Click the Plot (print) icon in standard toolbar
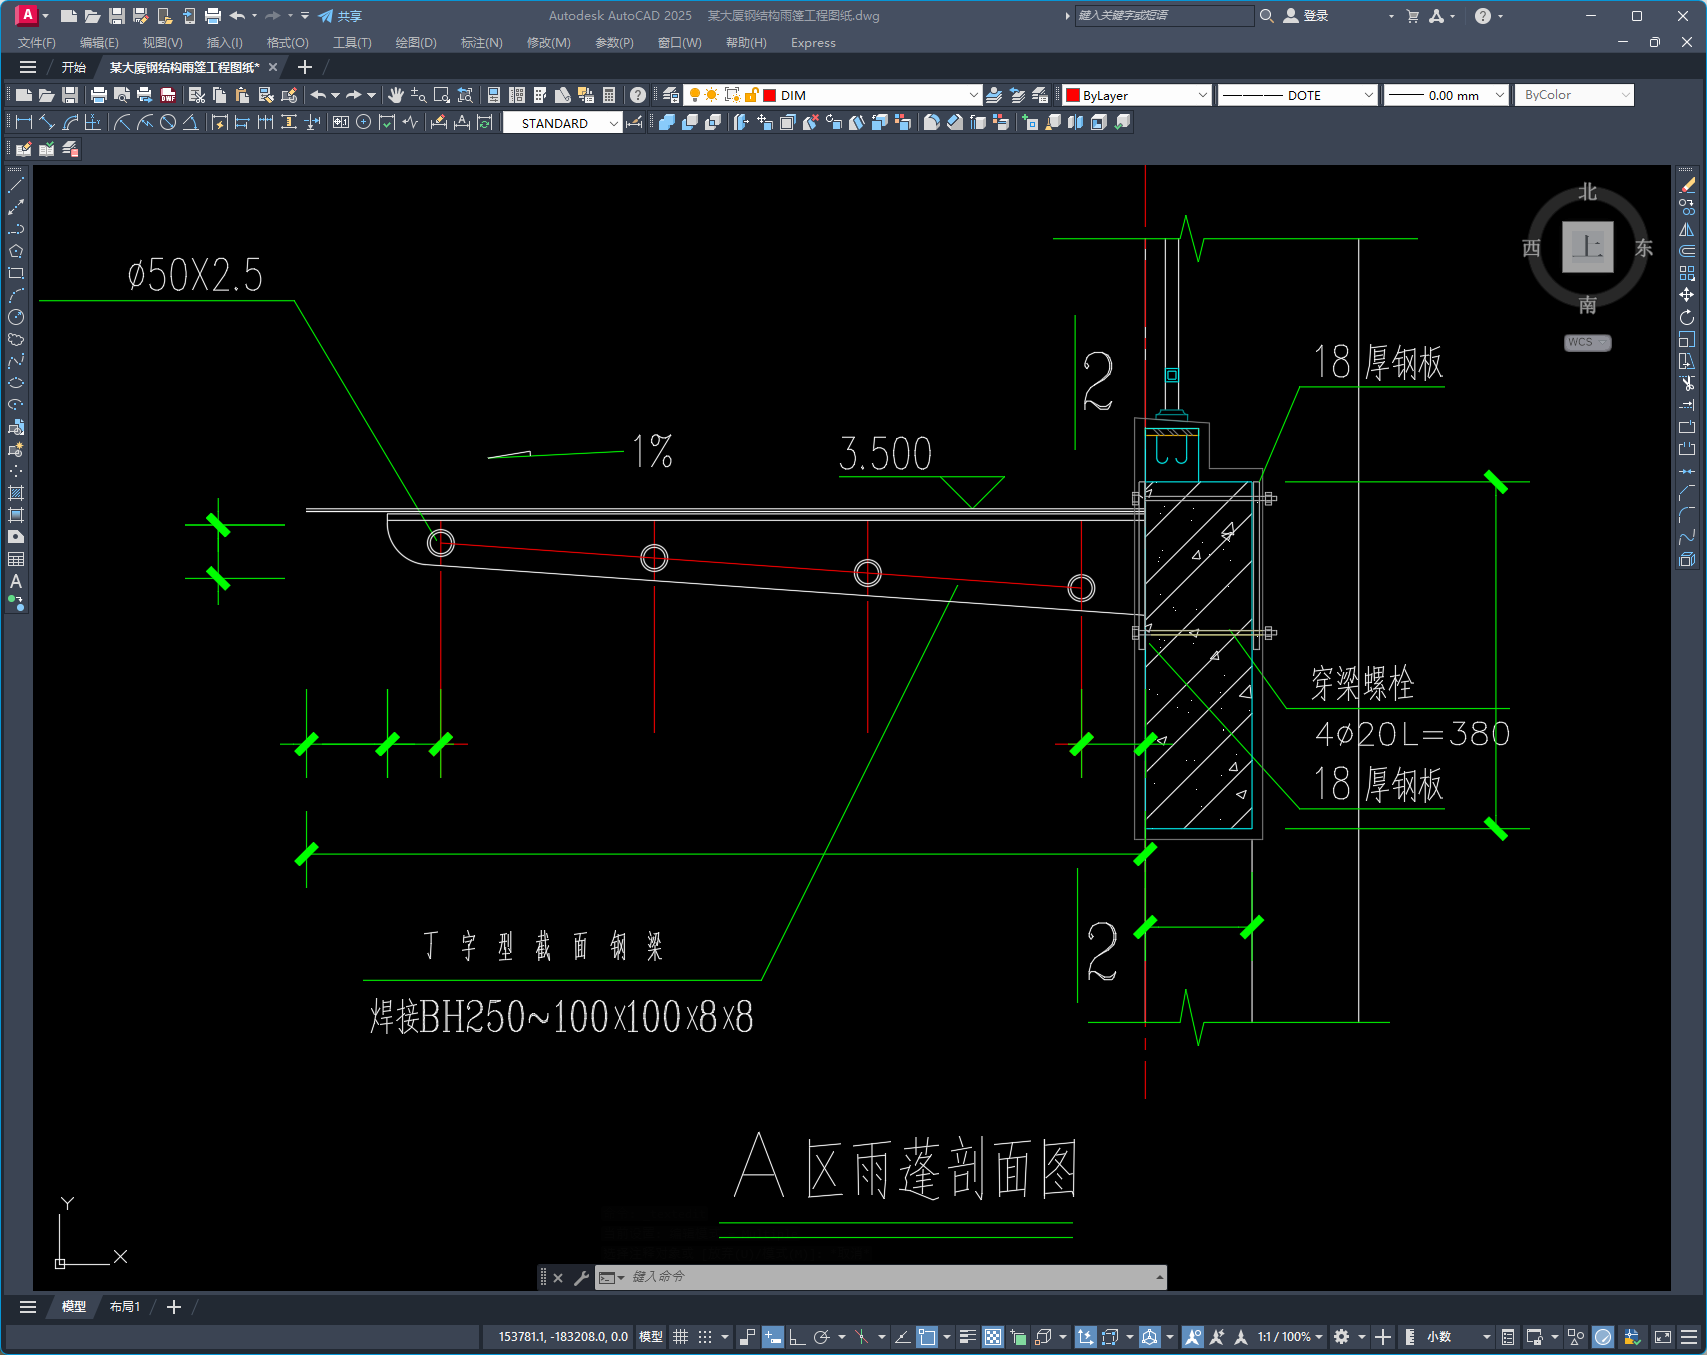Viewport: 1707px width, 1355px height. click(x=98, y=95)
